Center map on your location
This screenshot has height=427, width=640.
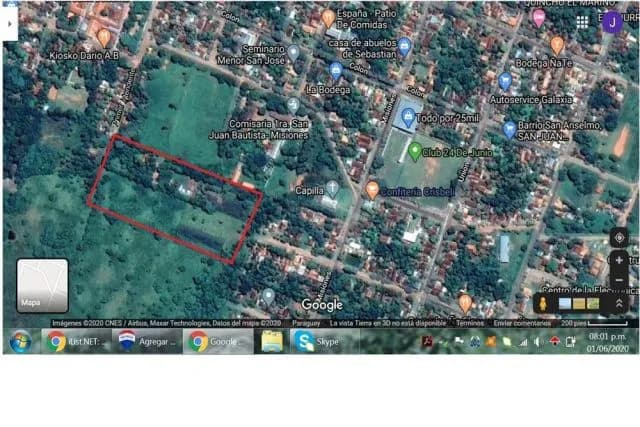click(619, 238)
